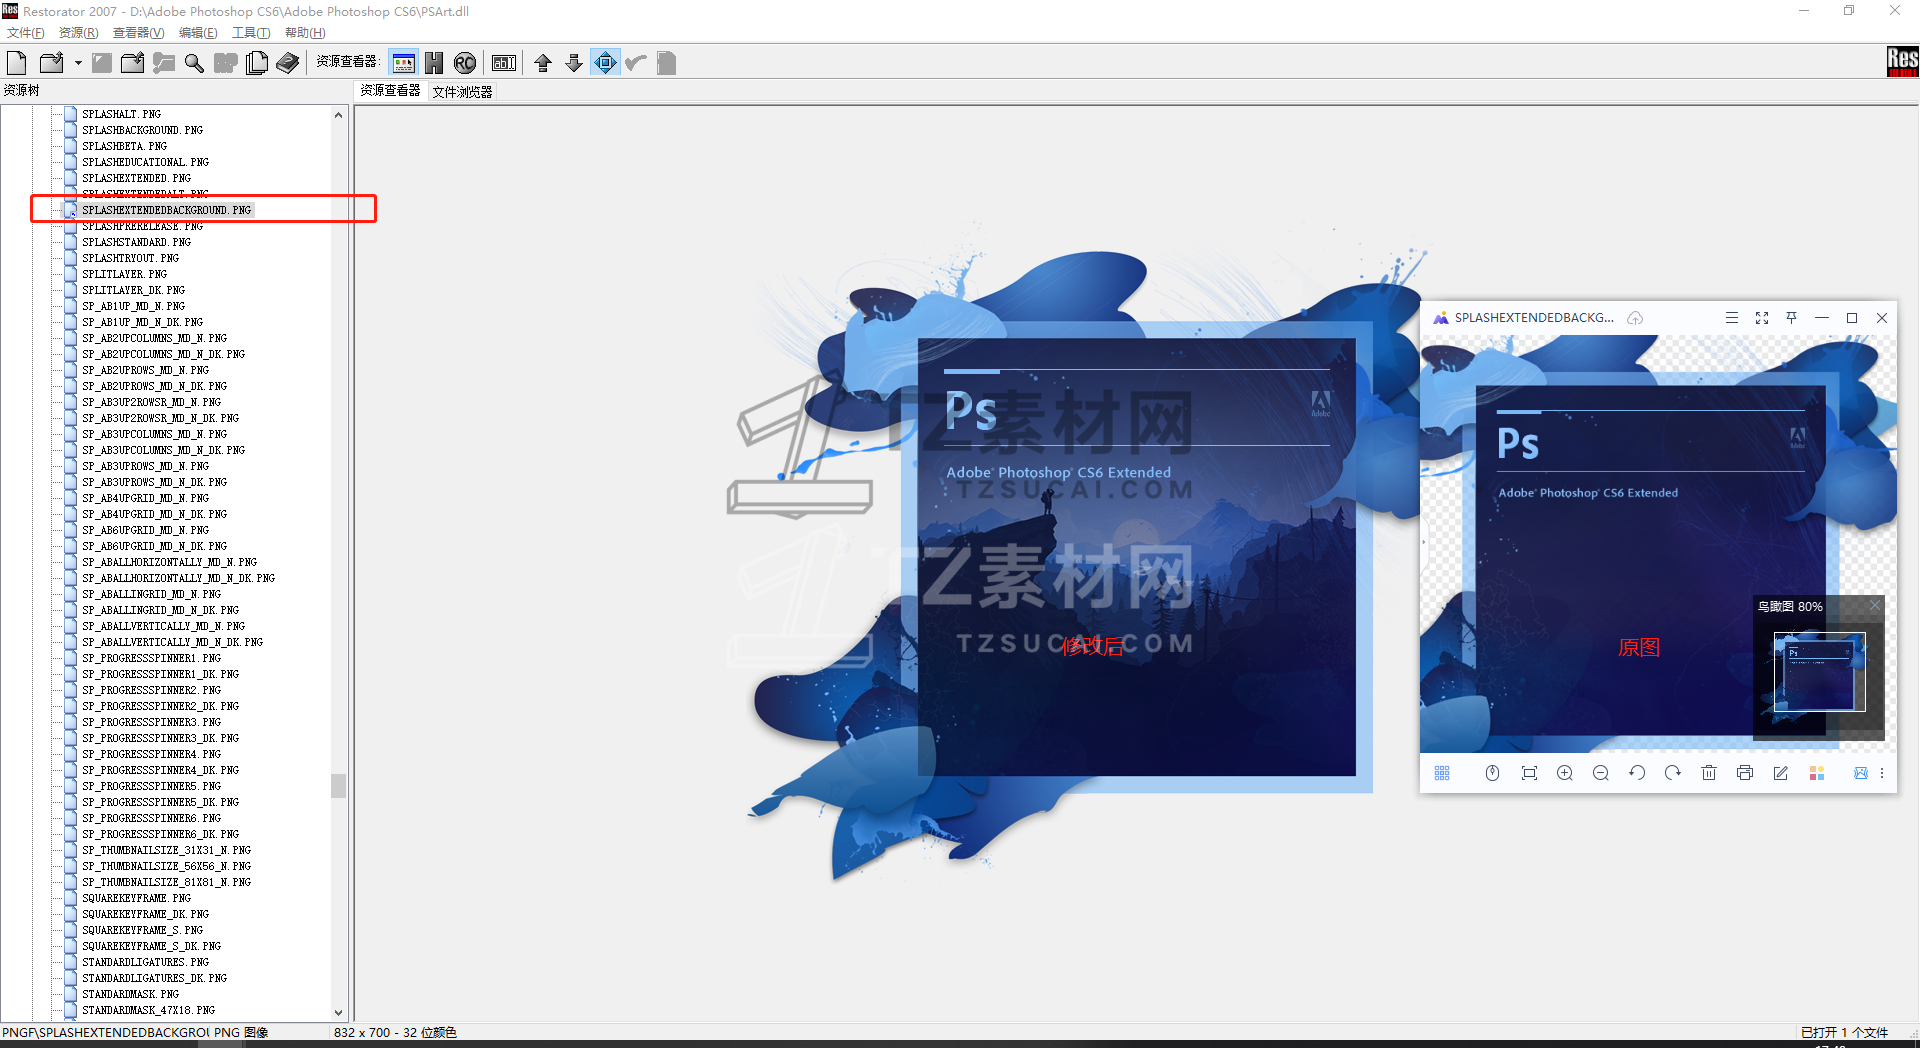Open hamburger menu in image viewer title bar
This screenshot has width=1920, height=1048.
click(1732, 318)
